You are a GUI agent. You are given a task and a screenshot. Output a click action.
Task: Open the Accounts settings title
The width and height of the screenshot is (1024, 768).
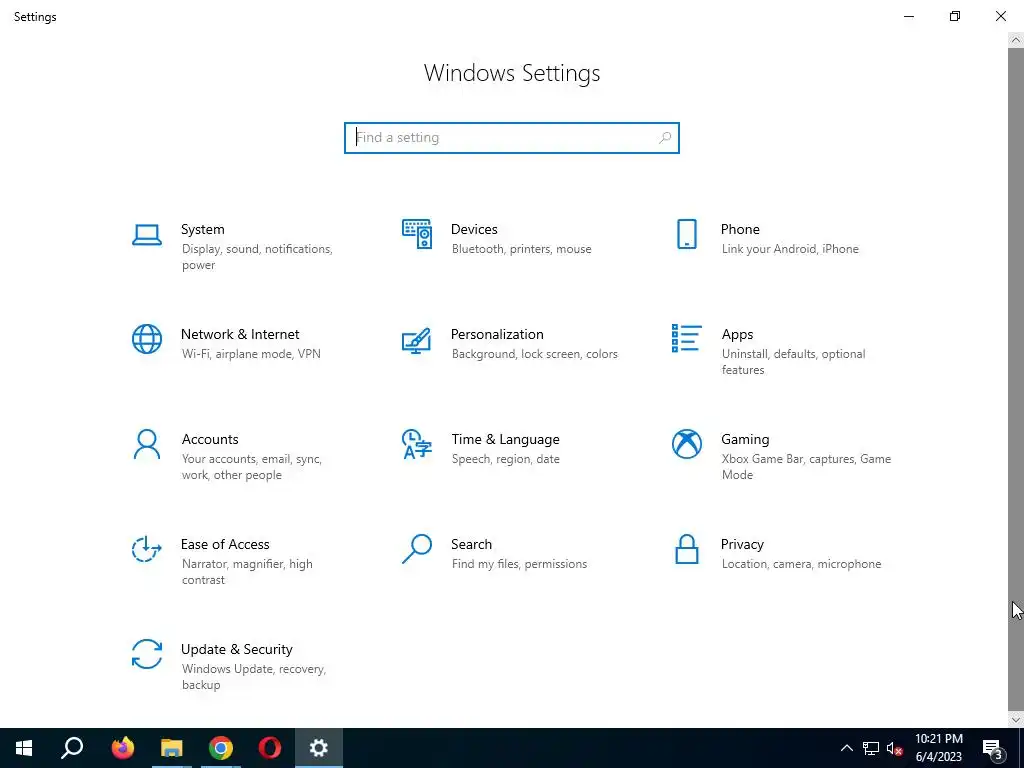click(x=210, y=440)
